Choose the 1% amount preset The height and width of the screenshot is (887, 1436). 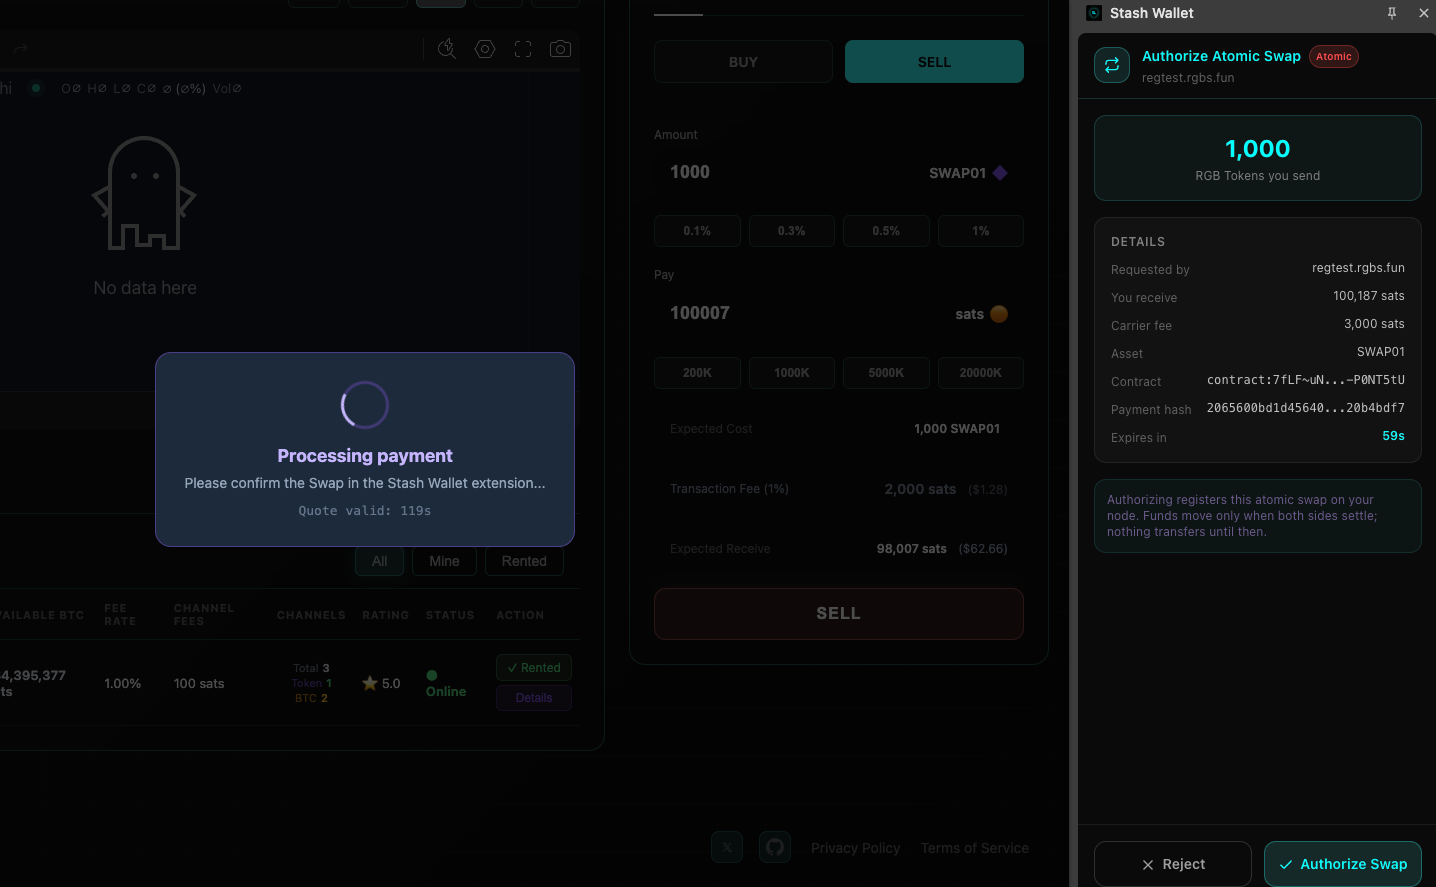981,231
